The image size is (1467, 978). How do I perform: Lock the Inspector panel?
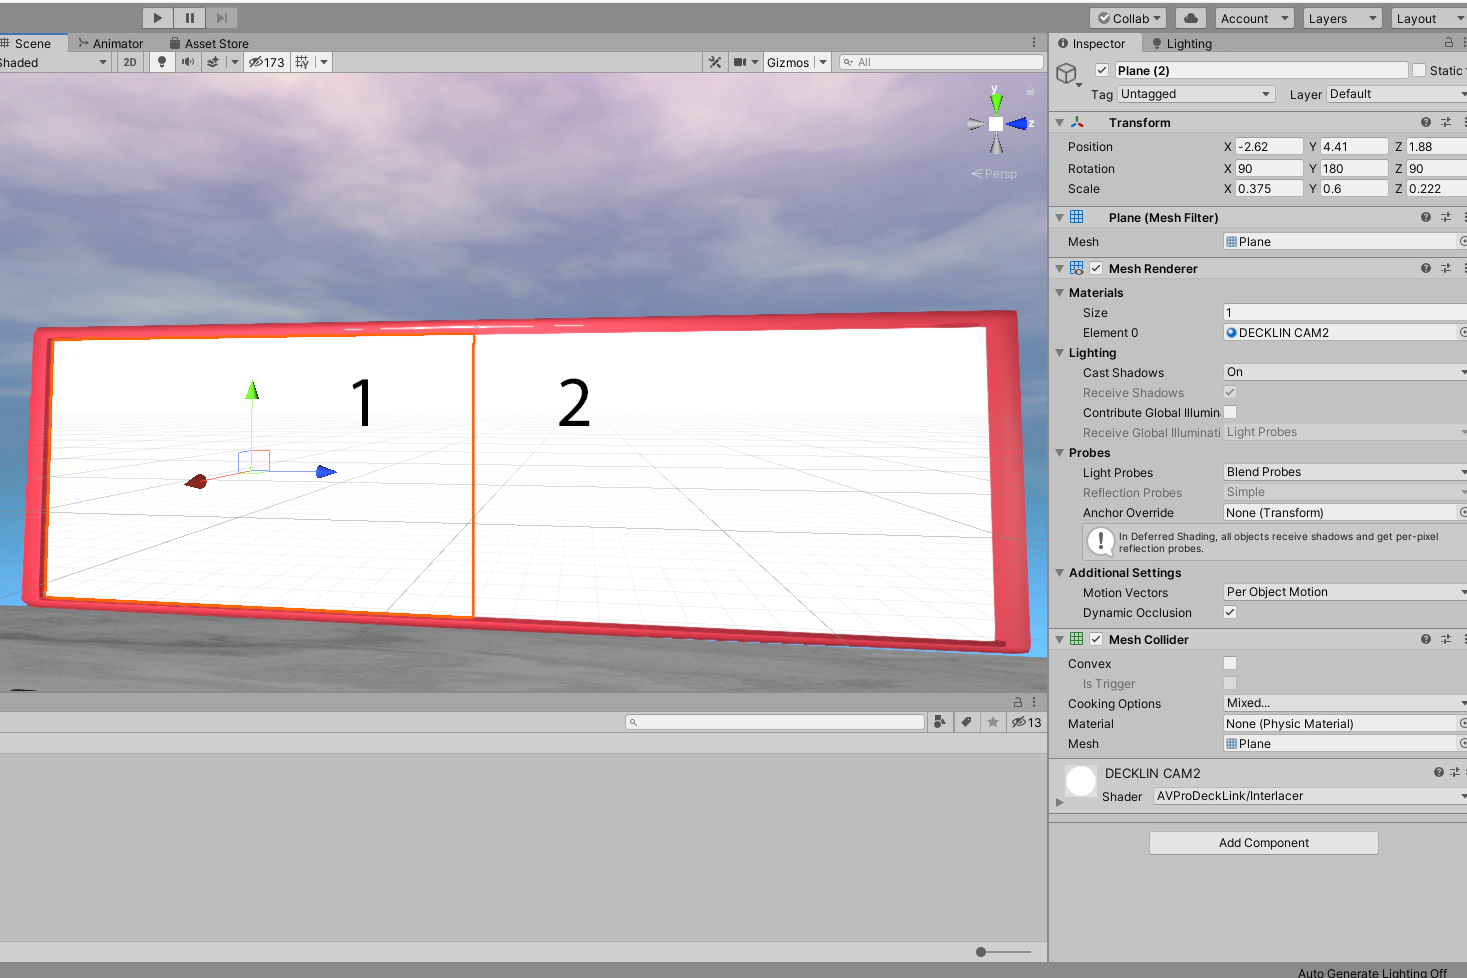pos(1449,43)
